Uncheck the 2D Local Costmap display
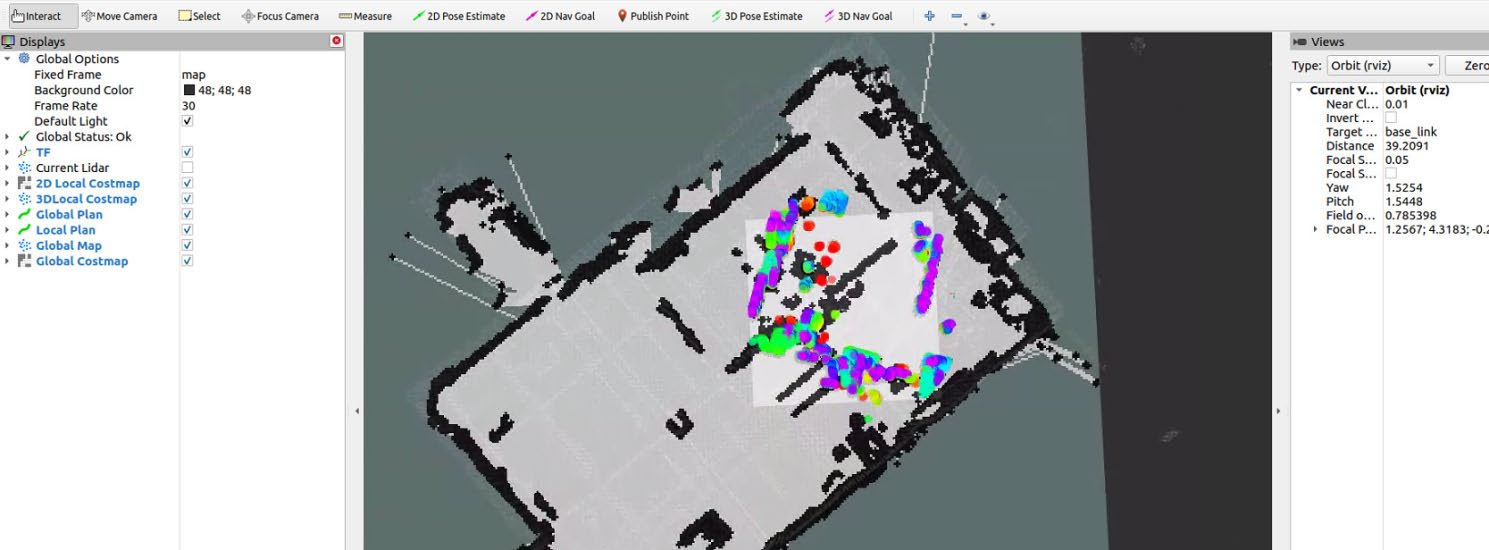Screen dimensions: 1489x550 (187, 183)
